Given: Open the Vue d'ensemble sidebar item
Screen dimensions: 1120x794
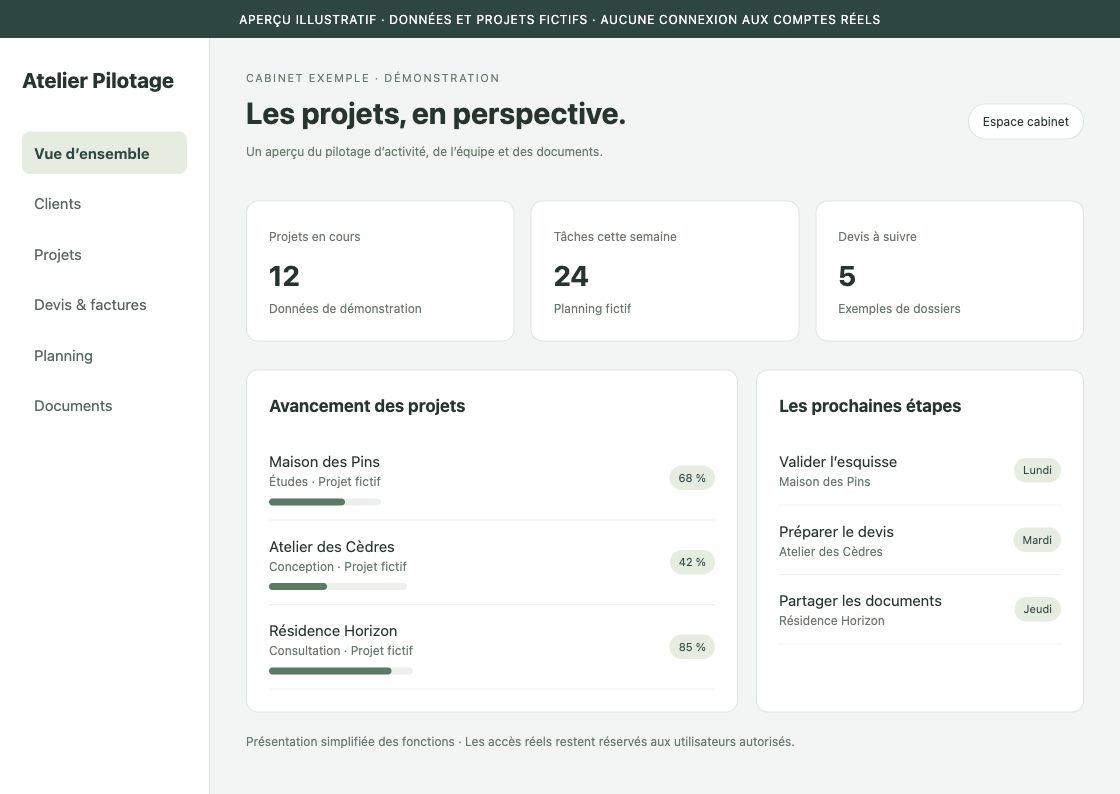Looking at the screenshot, I should (104, 153).
